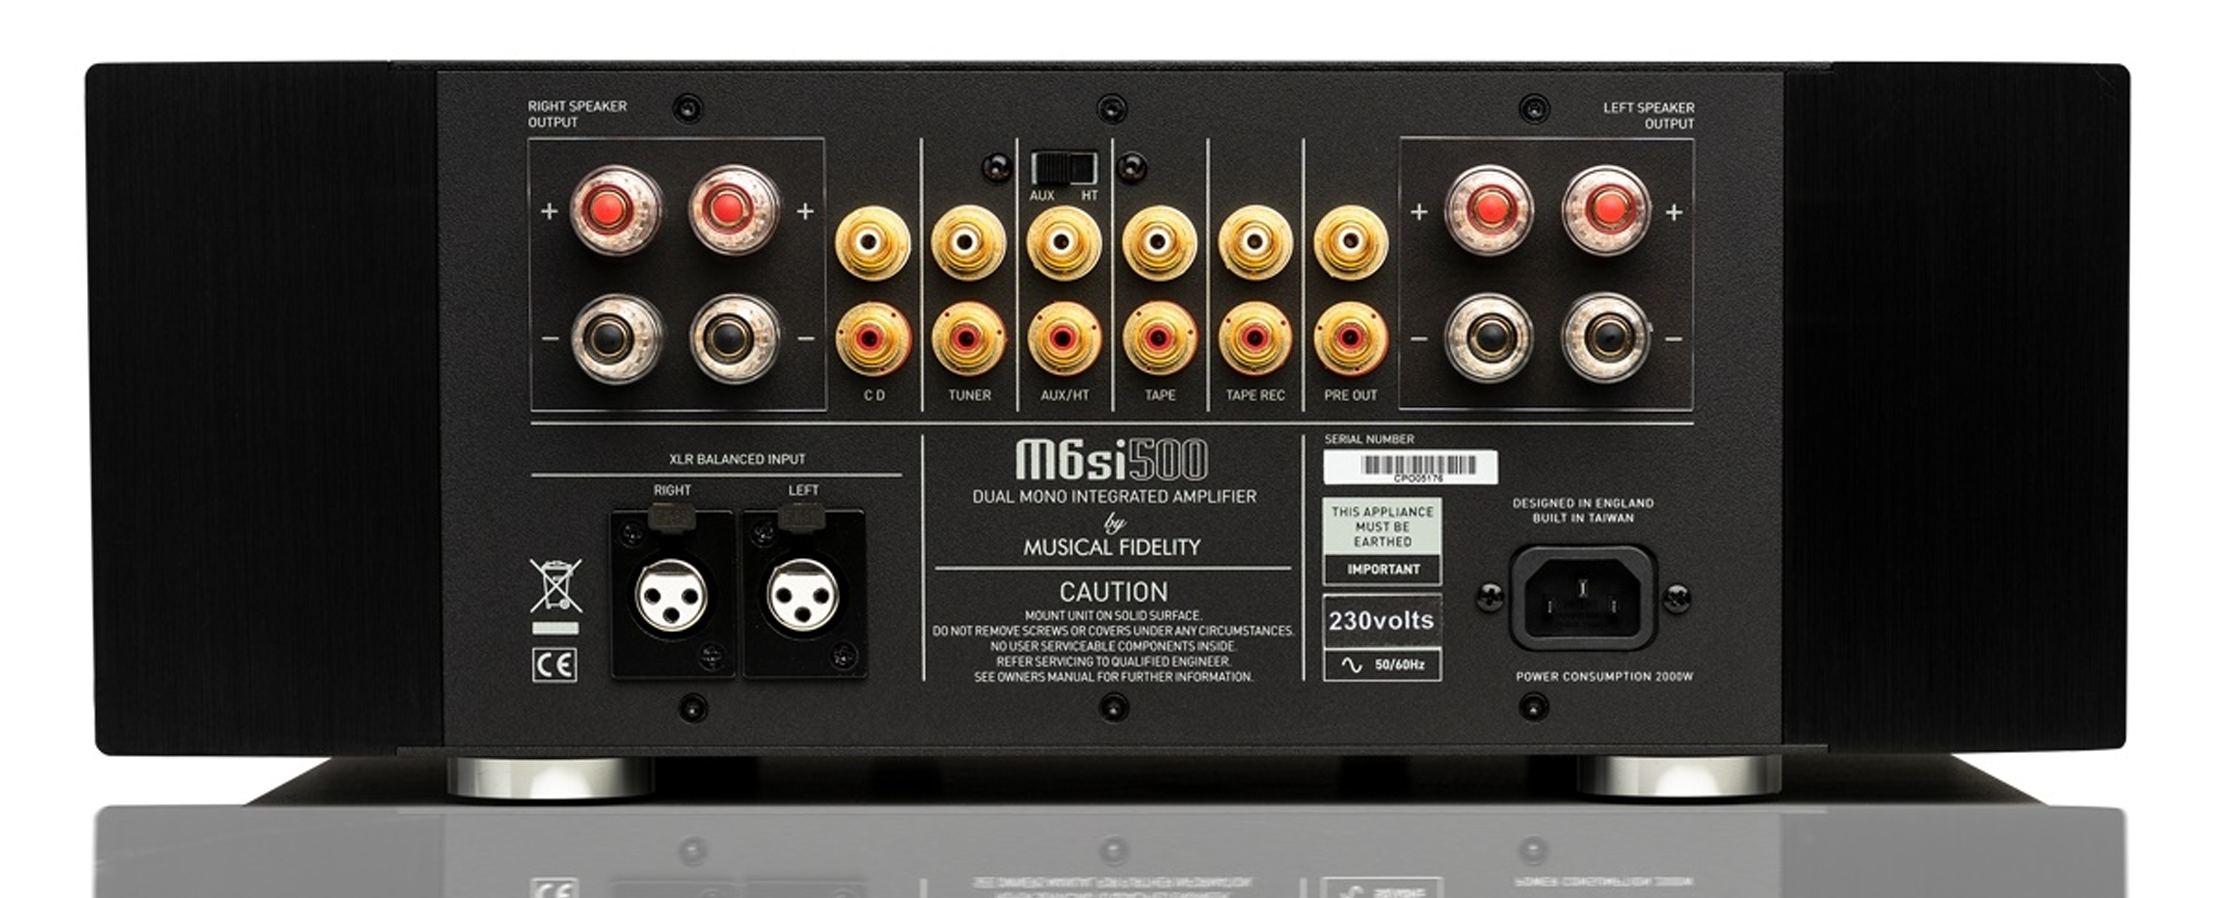Click the PRE OUT label text

tap(1350, 395)
